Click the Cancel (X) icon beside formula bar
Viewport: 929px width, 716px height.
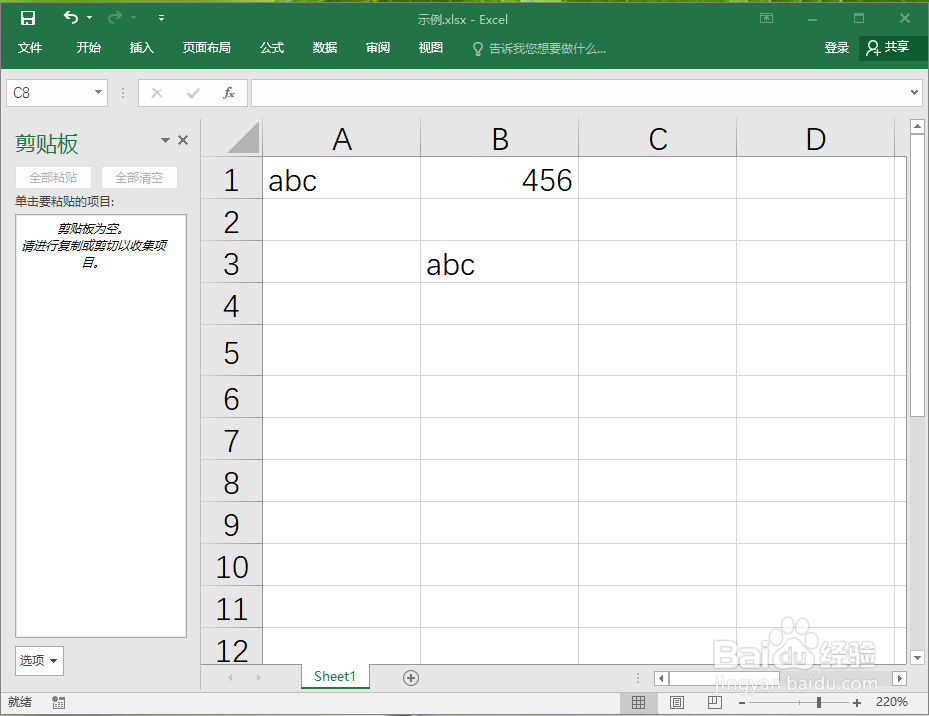[x=156, y=92]
